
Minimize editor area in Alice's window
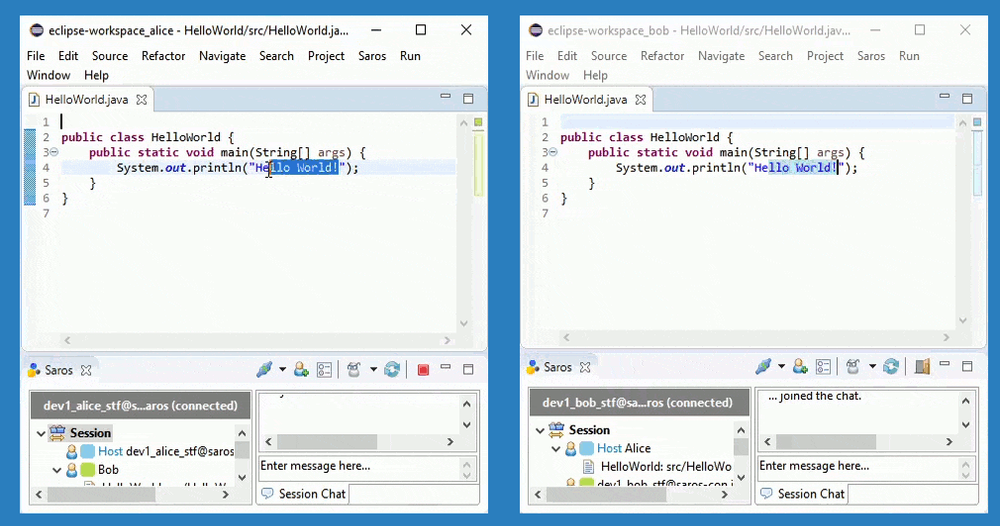446,96
